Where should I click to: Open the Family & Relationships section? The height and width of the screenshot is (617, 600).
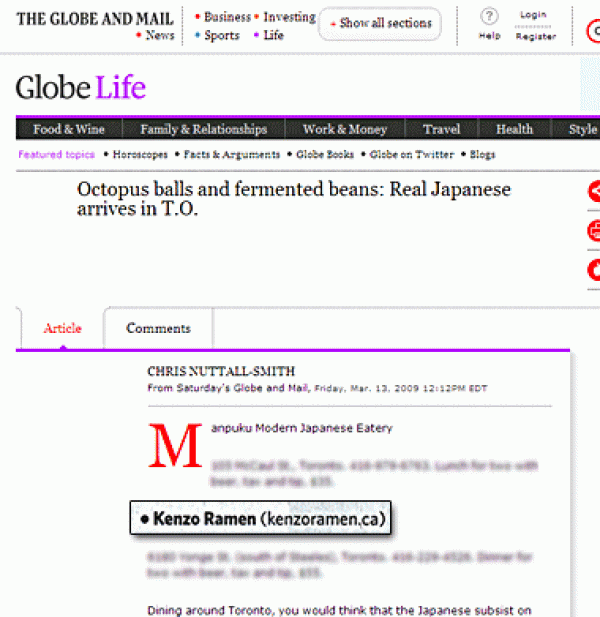point(203,129)
